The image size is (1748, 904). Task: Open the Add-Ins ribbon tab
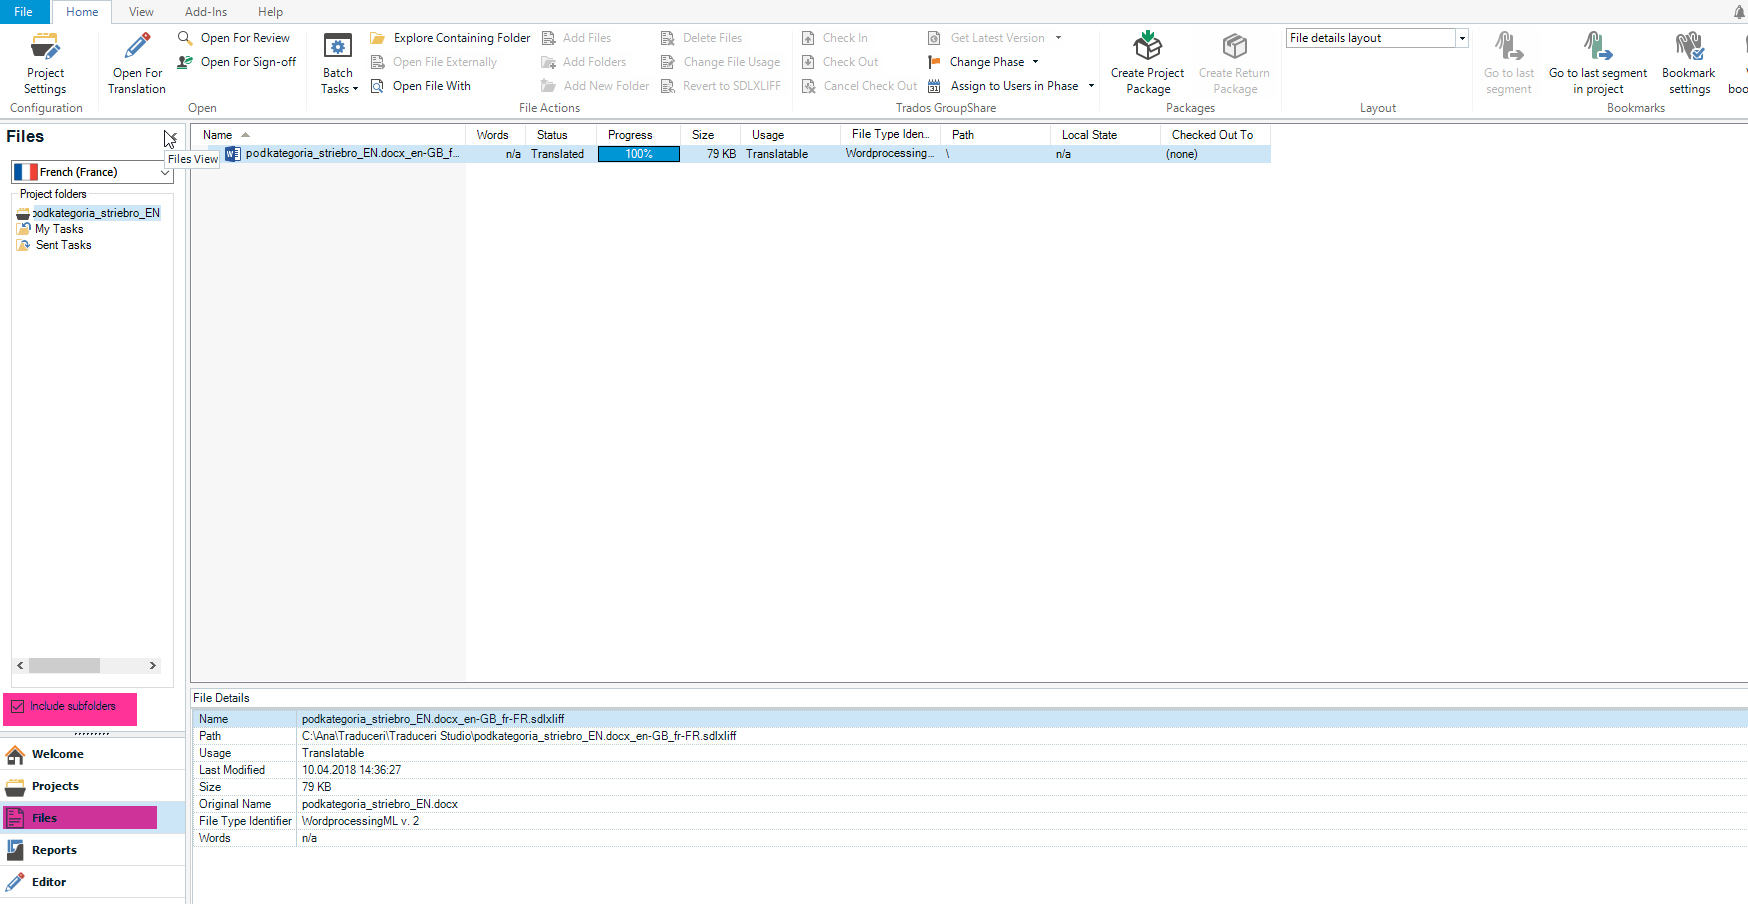[206, 12]
